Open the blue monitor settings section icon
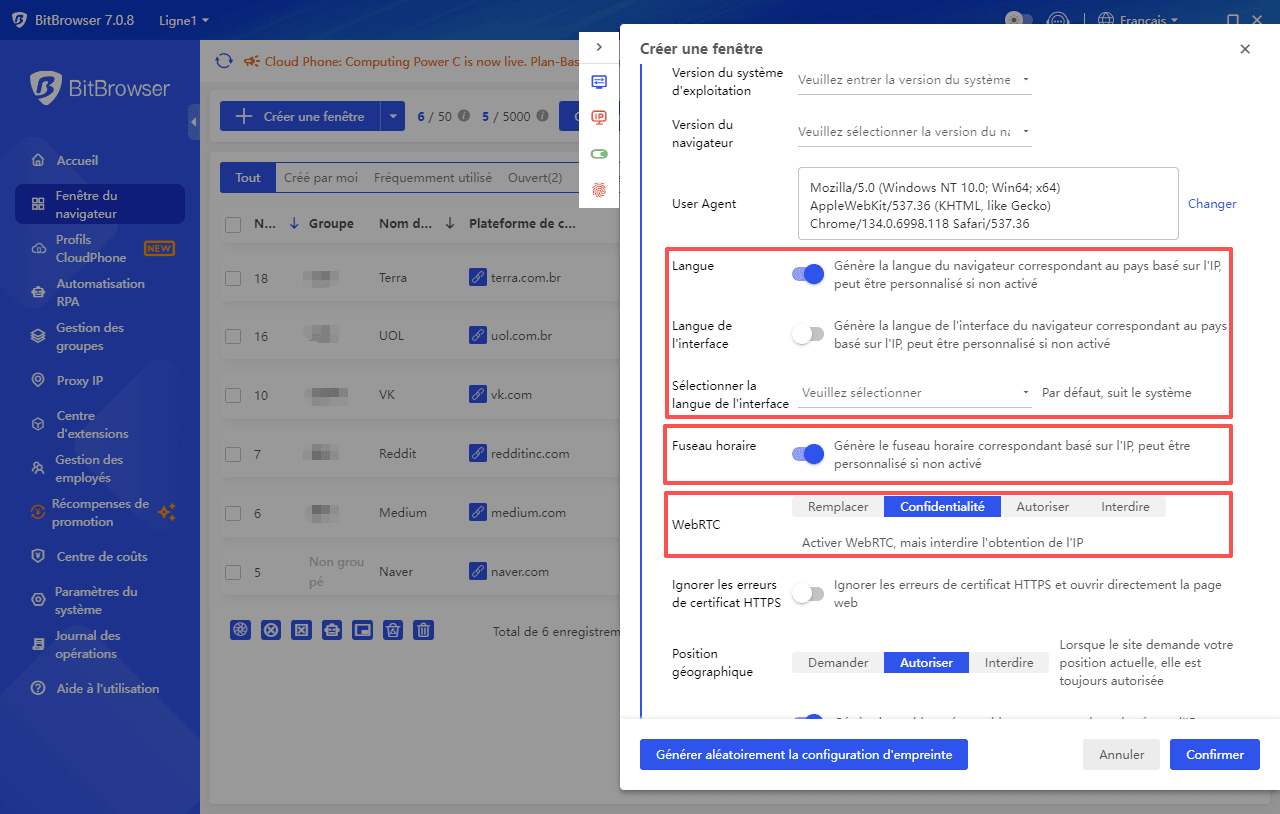The image size is (1280, 814). [x=598, y=82]
